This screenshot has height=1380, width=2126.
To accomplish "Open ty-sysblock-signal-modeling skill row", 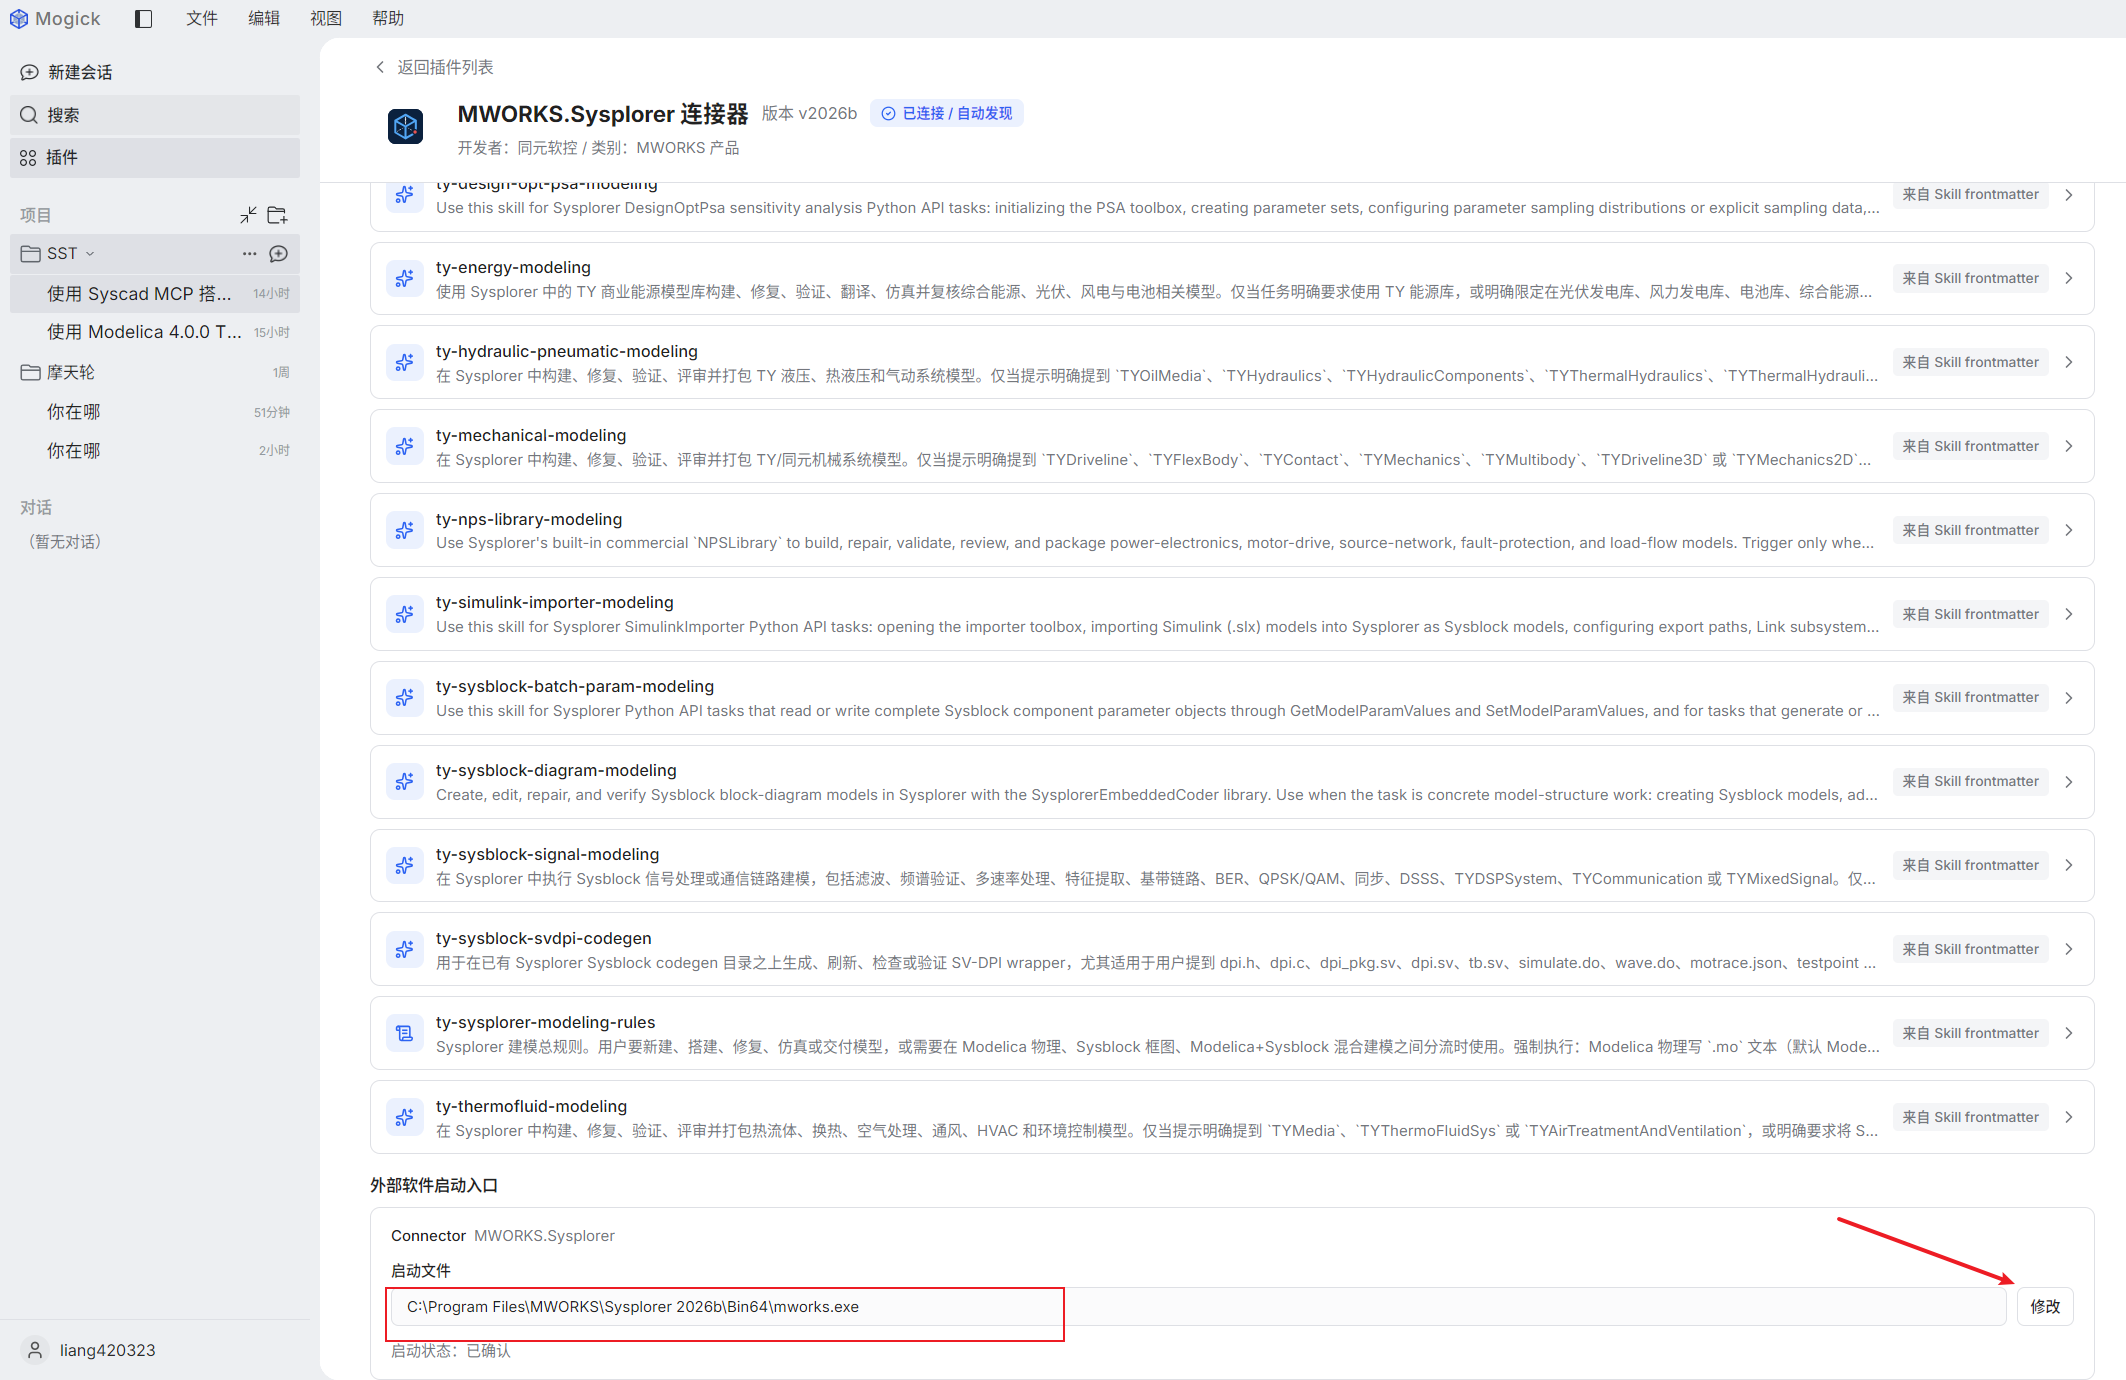I will (1232, 866).
